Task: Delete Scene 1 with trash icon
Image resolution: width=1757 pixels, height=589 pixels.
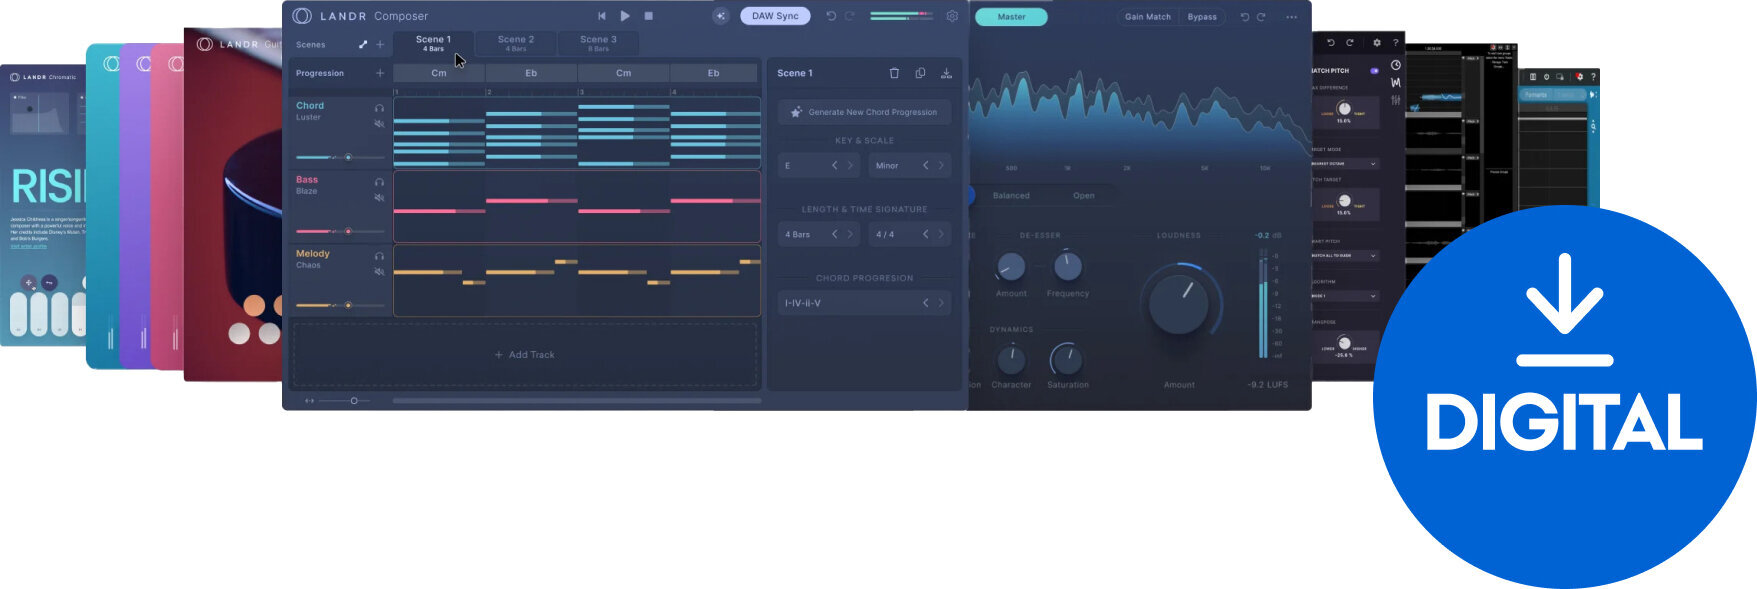Action: [894, 73]
